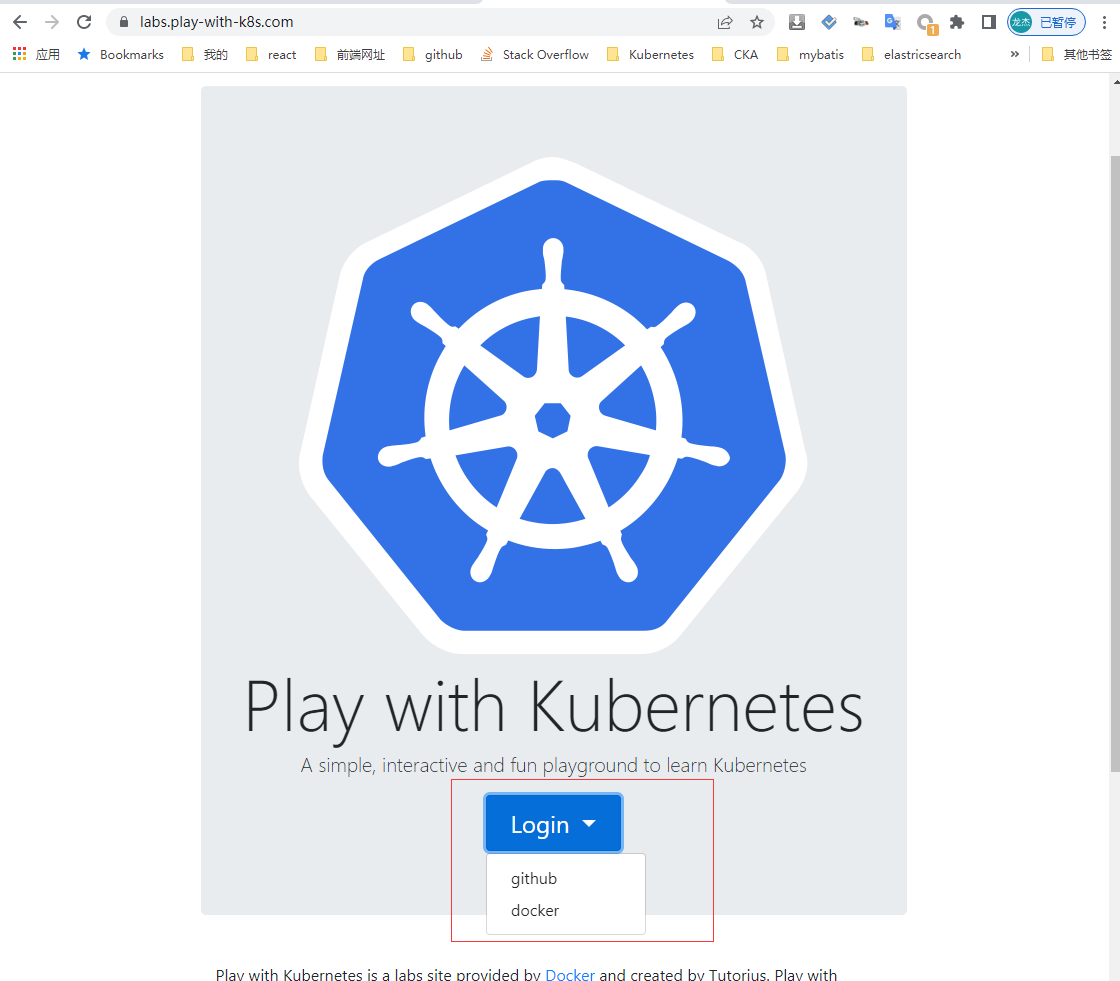Viewport: 1120px width, 981px height.
Task: Open the extension with orange badge
Action: click(926, 24)
